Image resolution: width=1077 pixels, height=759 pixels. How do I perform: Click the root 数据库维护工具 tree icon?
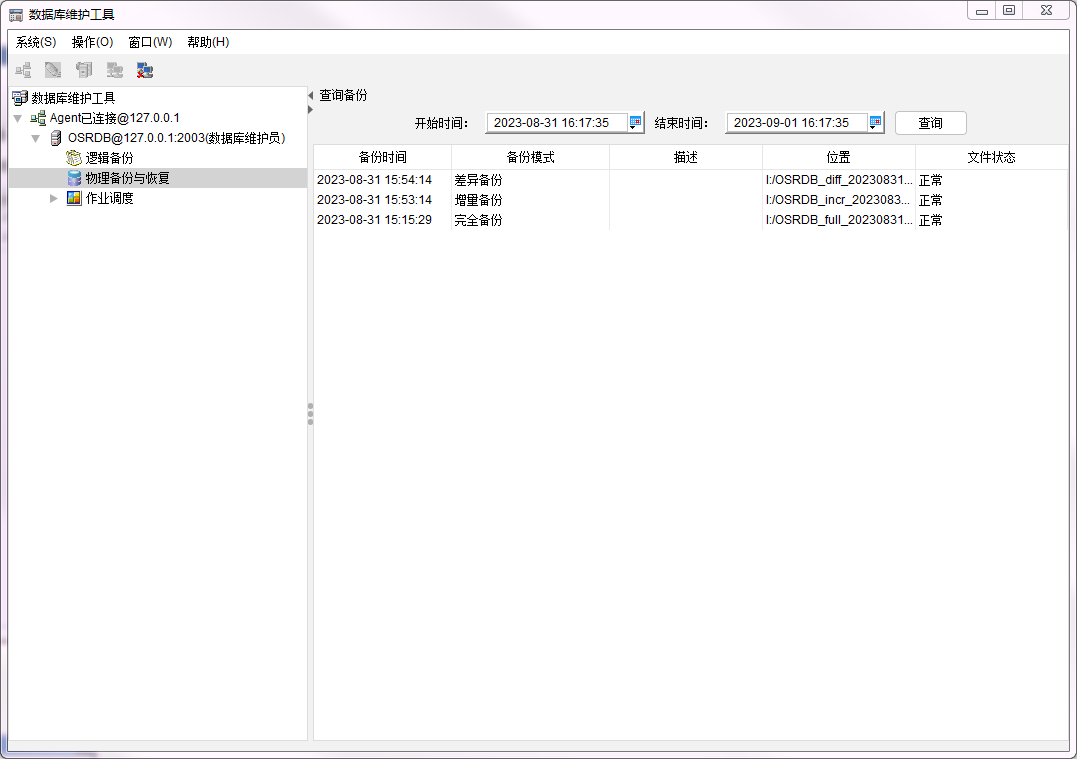(19, 98)
